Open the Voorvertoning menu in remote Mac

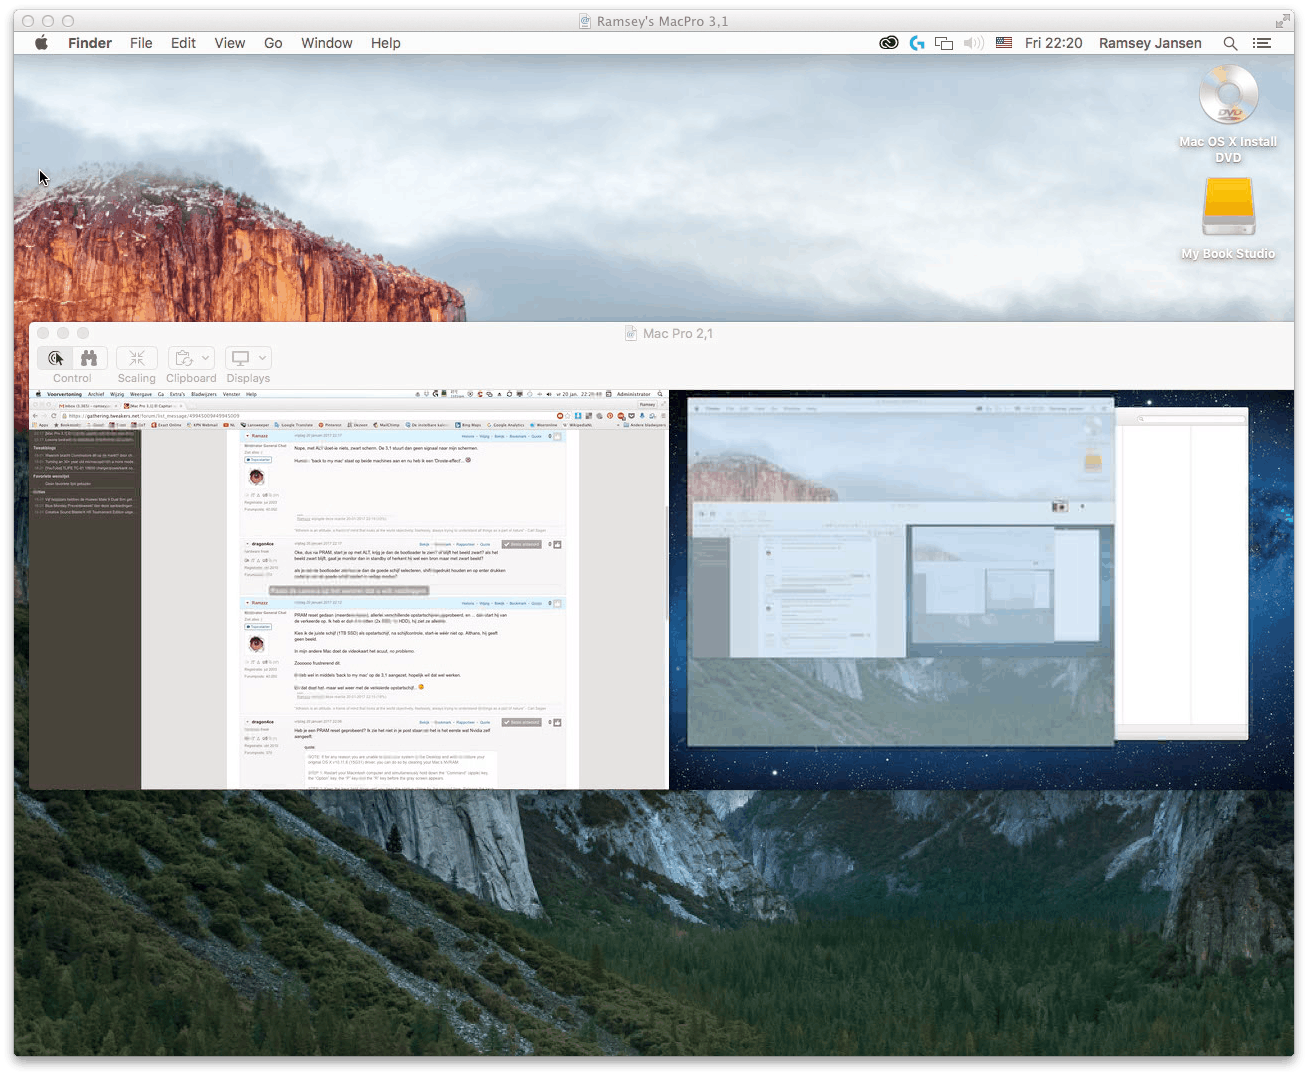coord(64,394)
